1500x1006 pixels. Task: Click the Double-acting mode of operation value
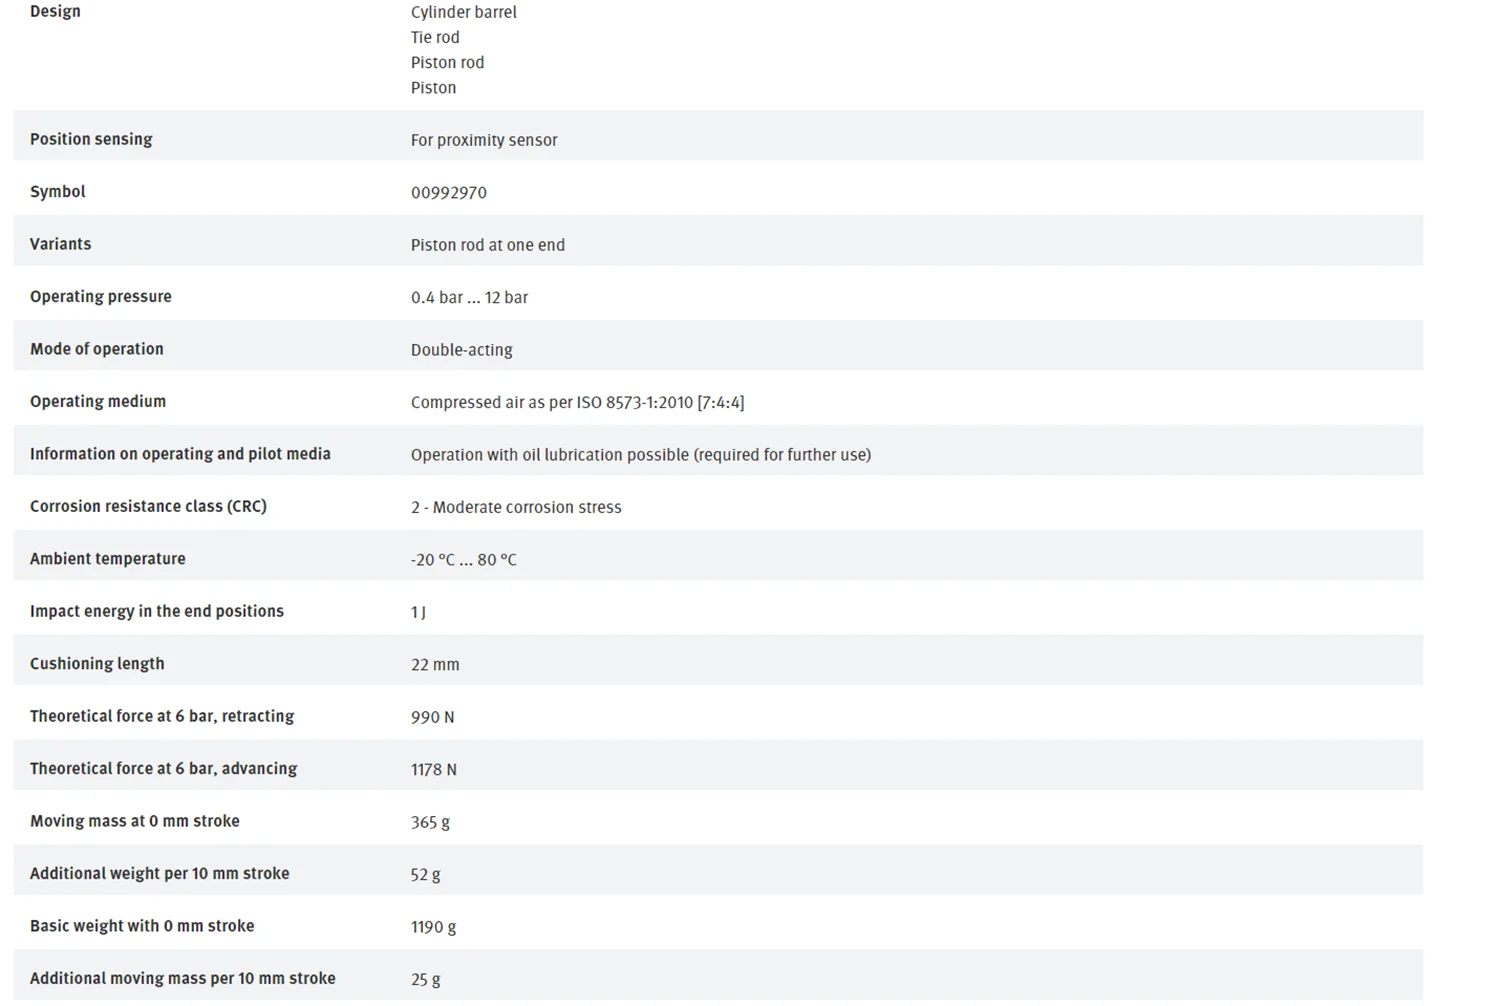[x=462, y=350]
